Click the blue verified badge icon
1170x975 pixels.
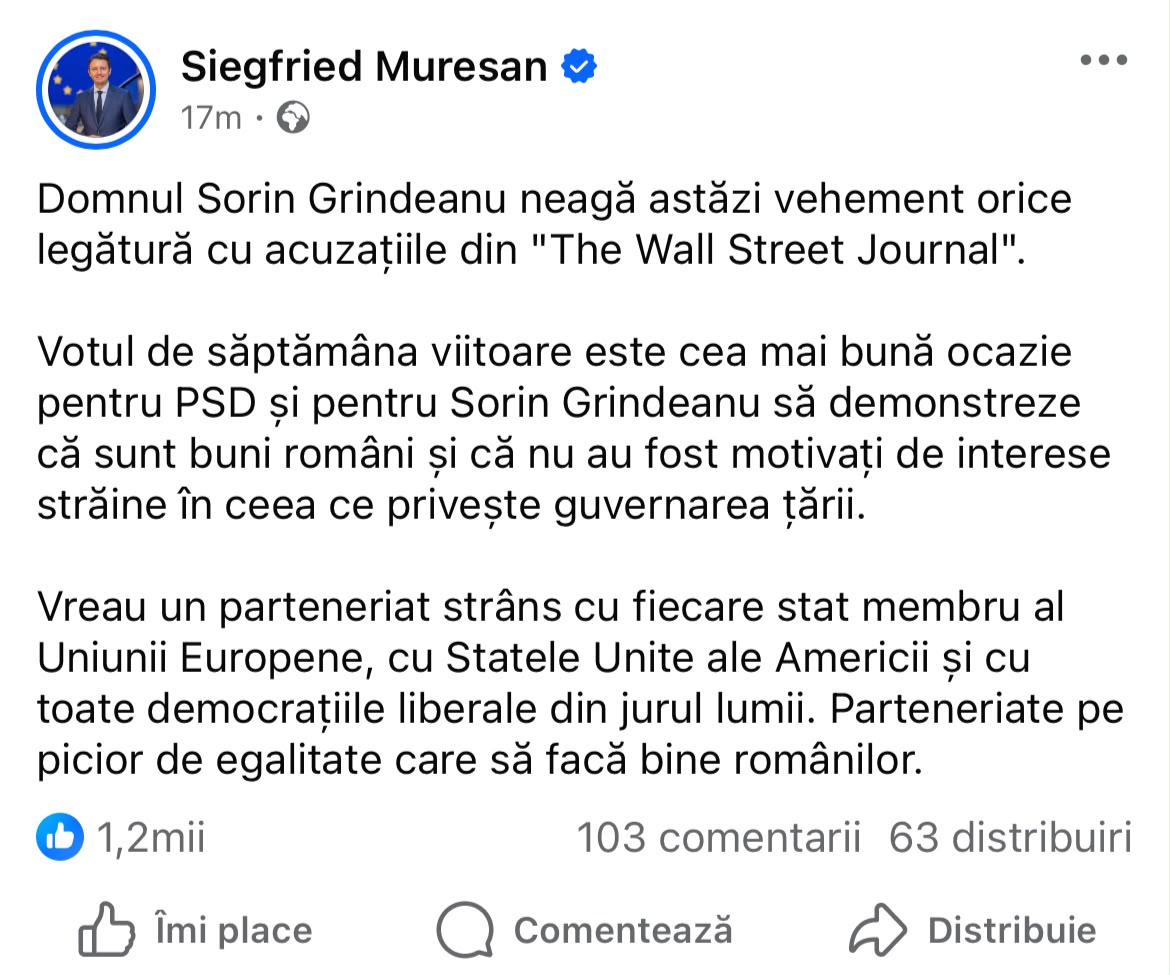point(579,66)
